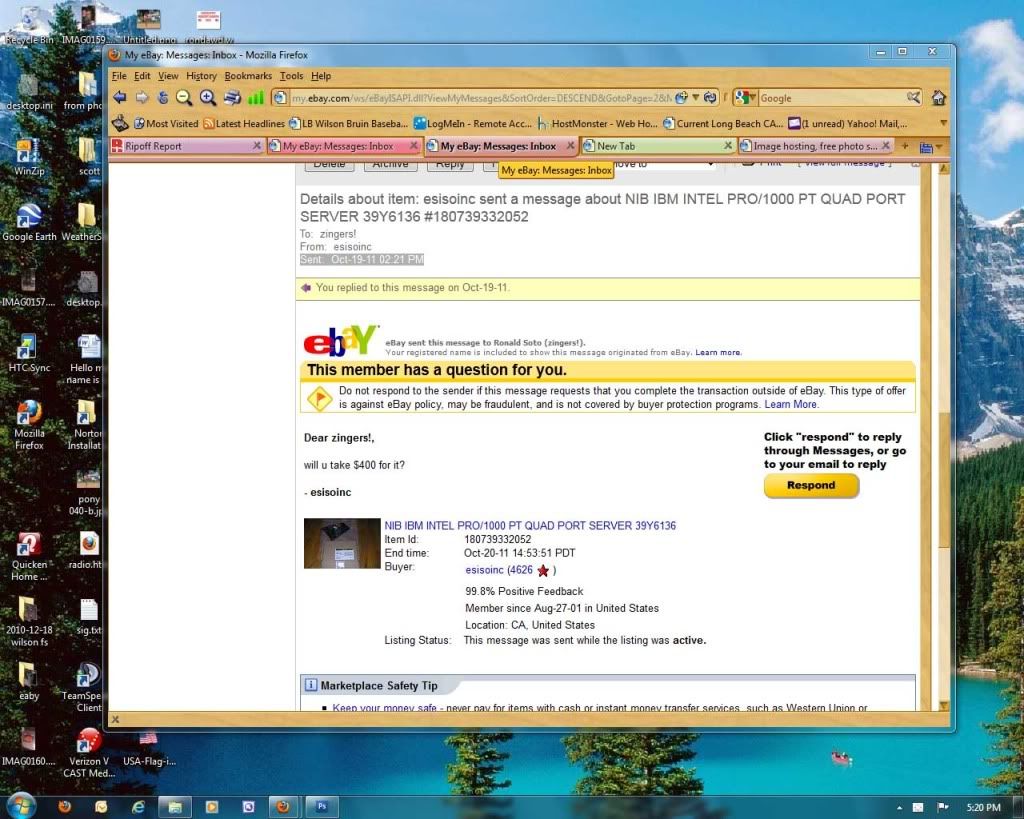
Task: Open LogMeIn - Remote Access bookmark
Action: click(473, 123)
